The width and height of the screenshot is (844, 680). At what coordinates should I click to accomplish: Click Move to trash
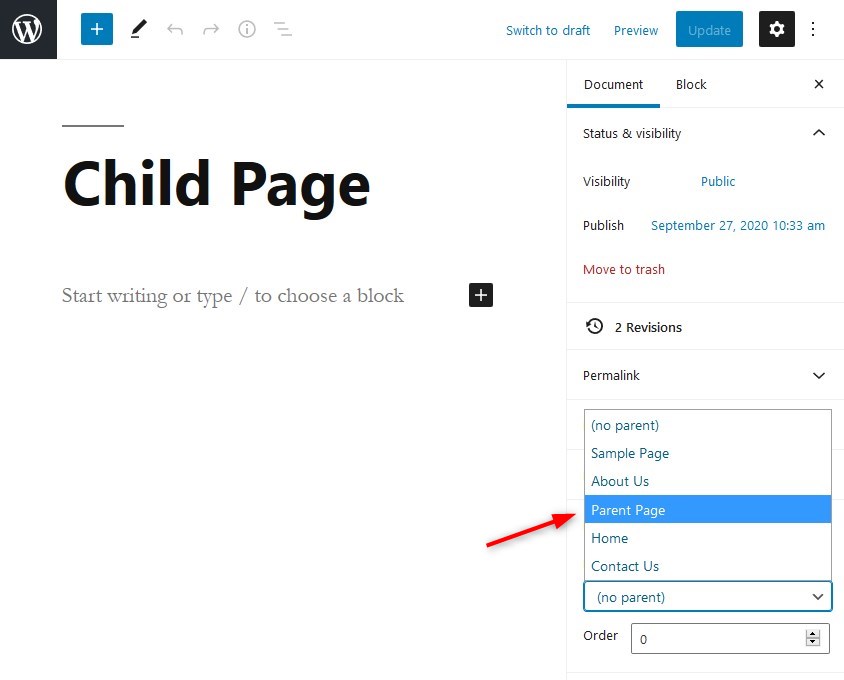pos(624,269)
